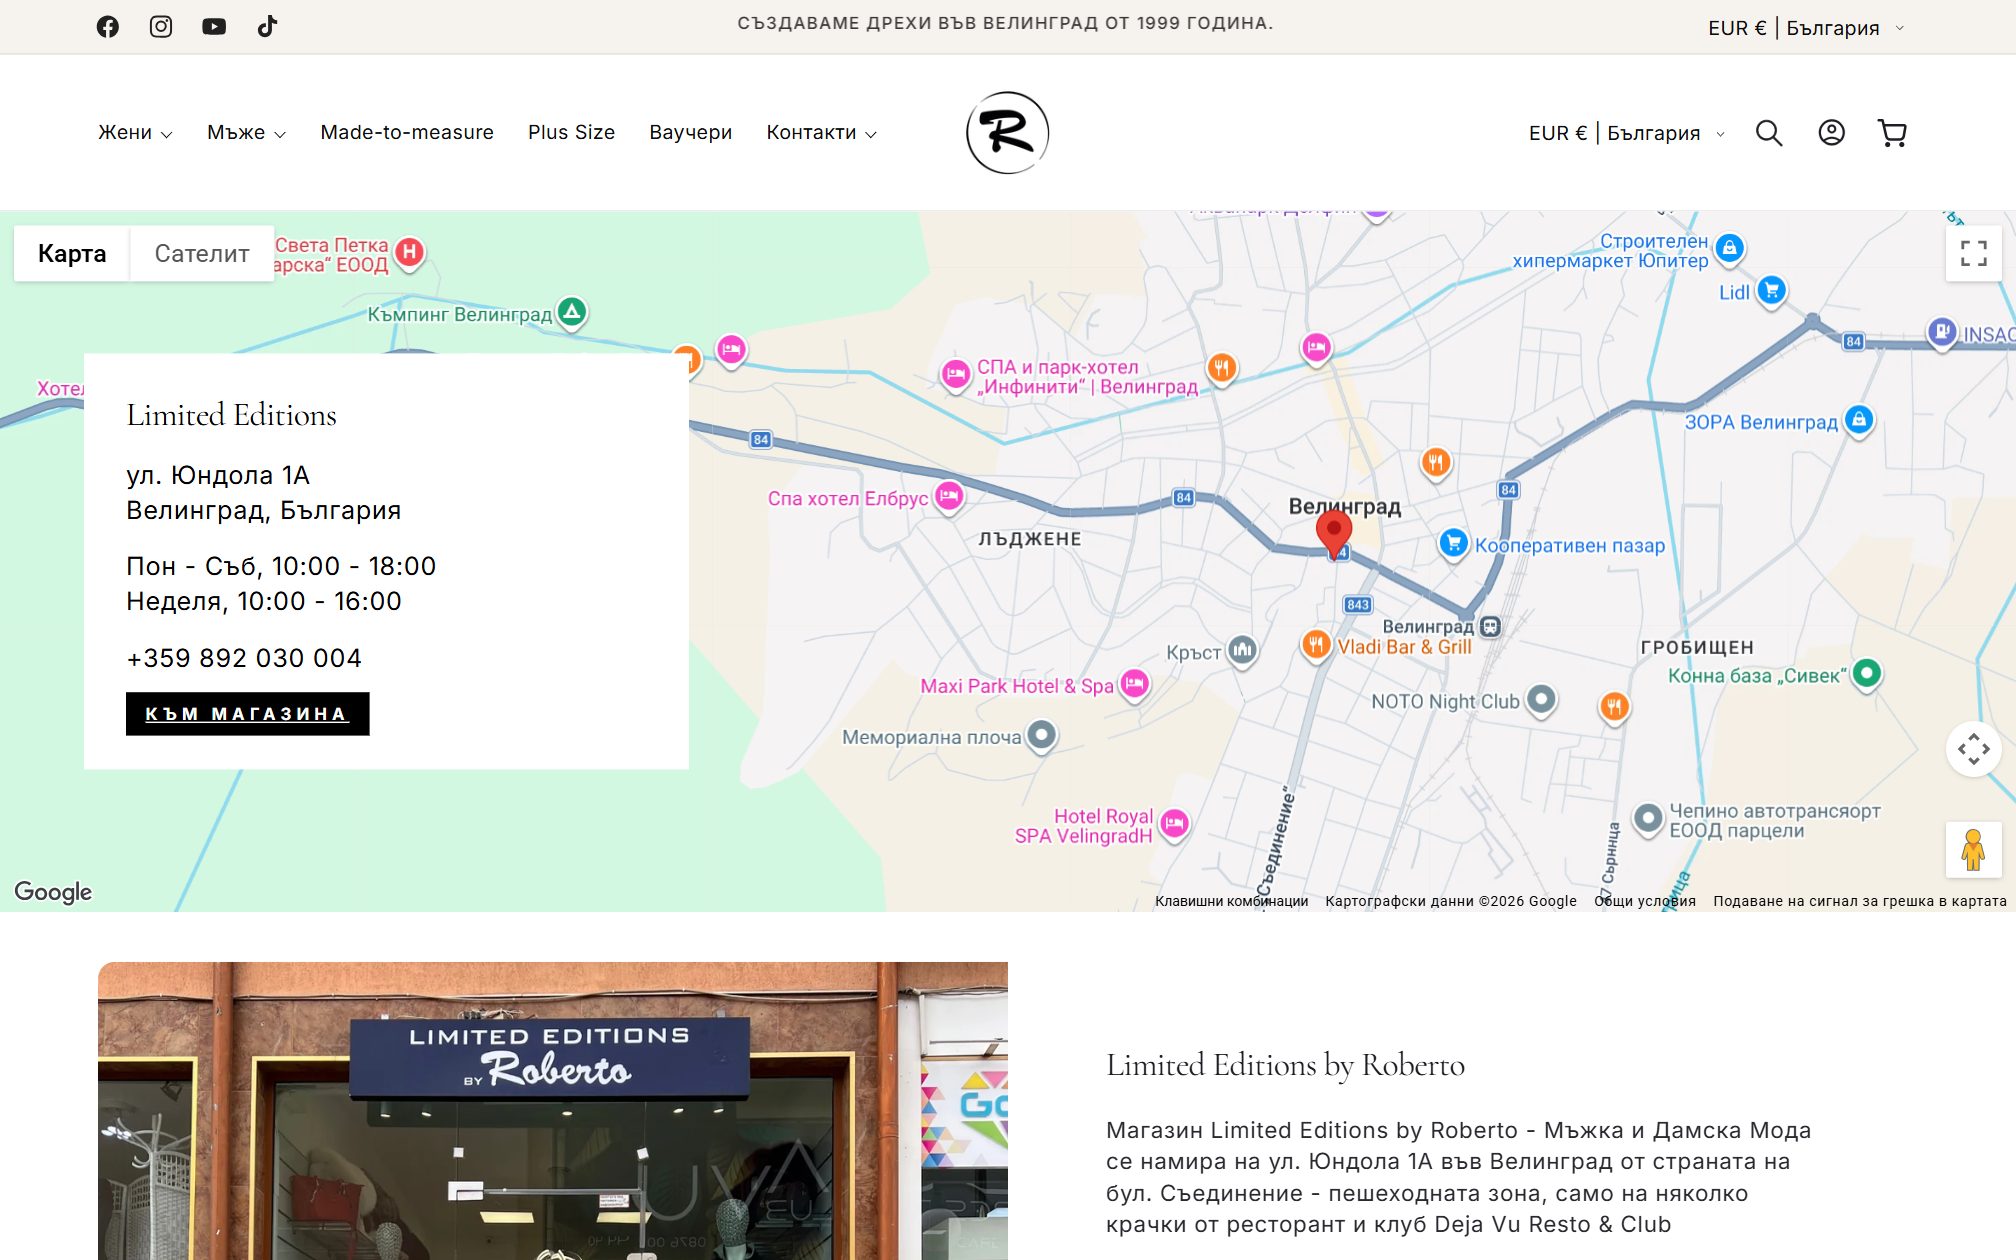
Task: Click the red store location pin
Action: [x=1333, y=533]
